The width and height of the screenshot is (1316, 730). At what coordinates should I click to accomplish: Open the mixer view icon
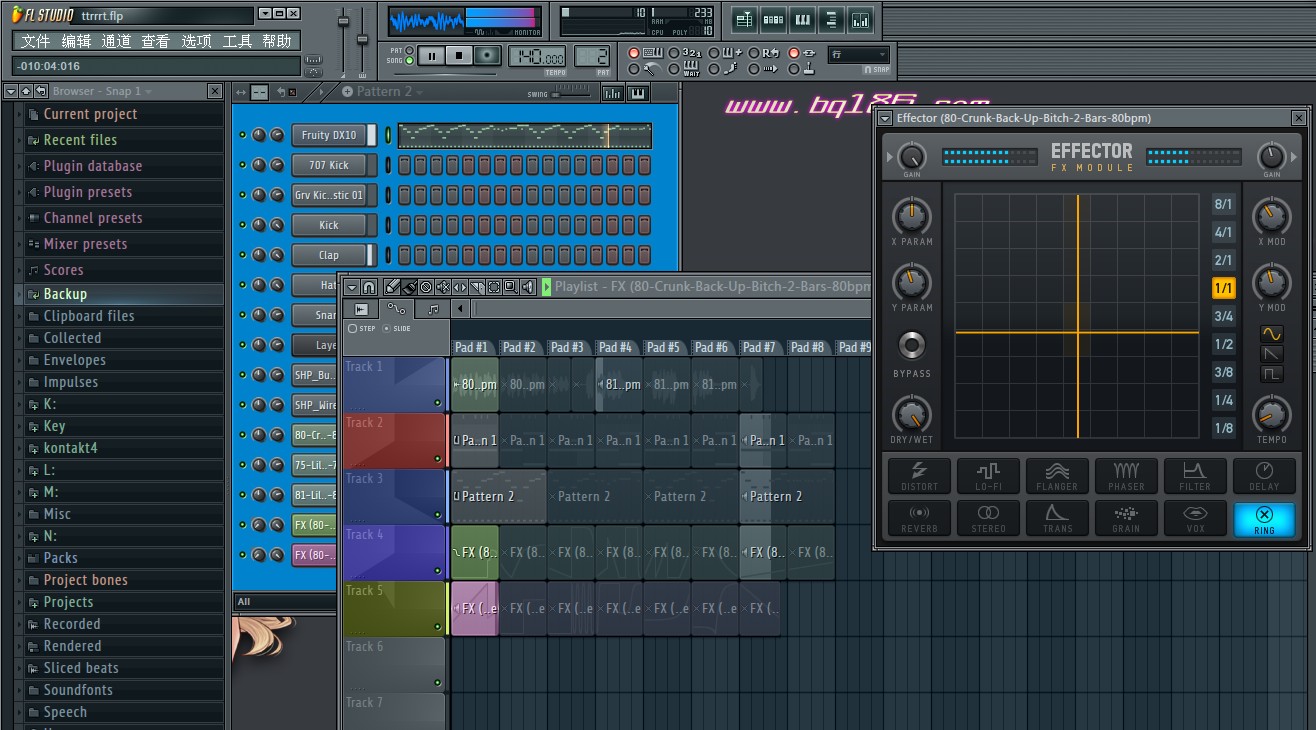[860, 19]
